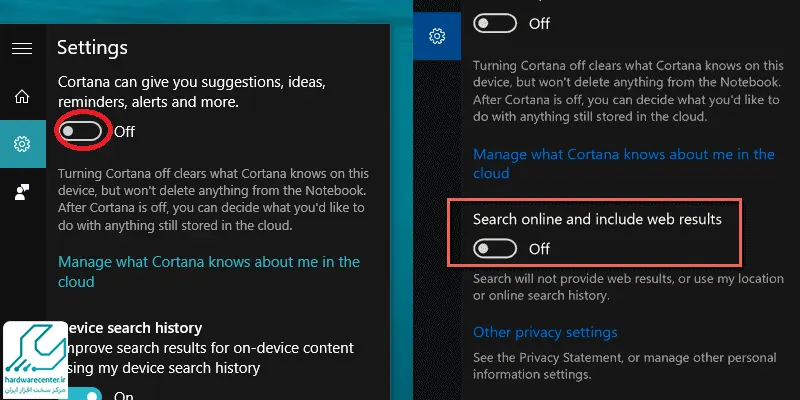The width and height of the screenshot is (800, 400).
Task: Go to Cortana Home icon in sidebar
Action: point(22,96)
